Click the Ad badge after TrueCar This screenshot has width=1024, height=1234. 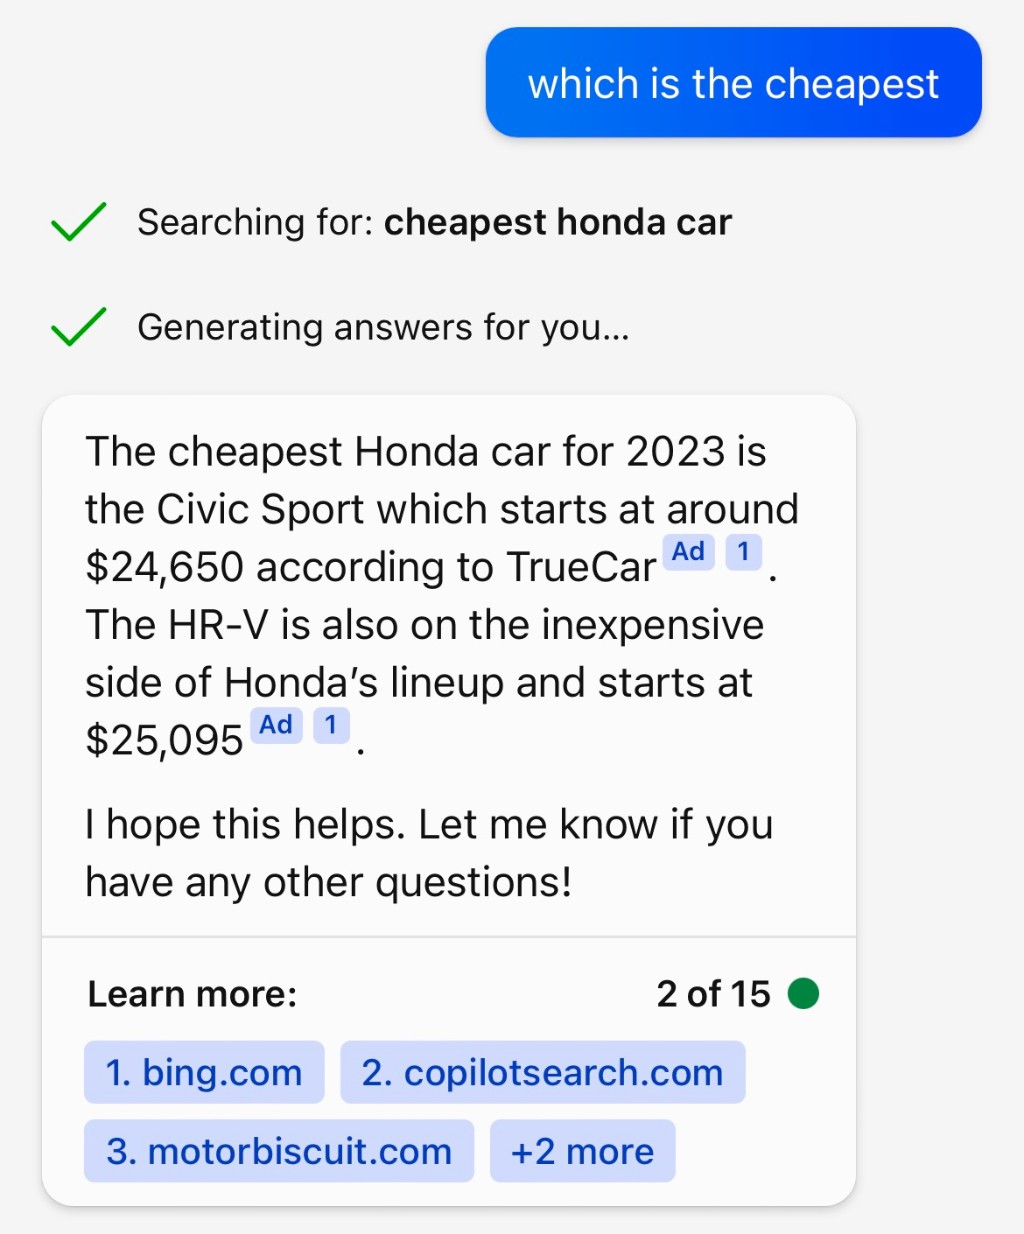point(688,552)
